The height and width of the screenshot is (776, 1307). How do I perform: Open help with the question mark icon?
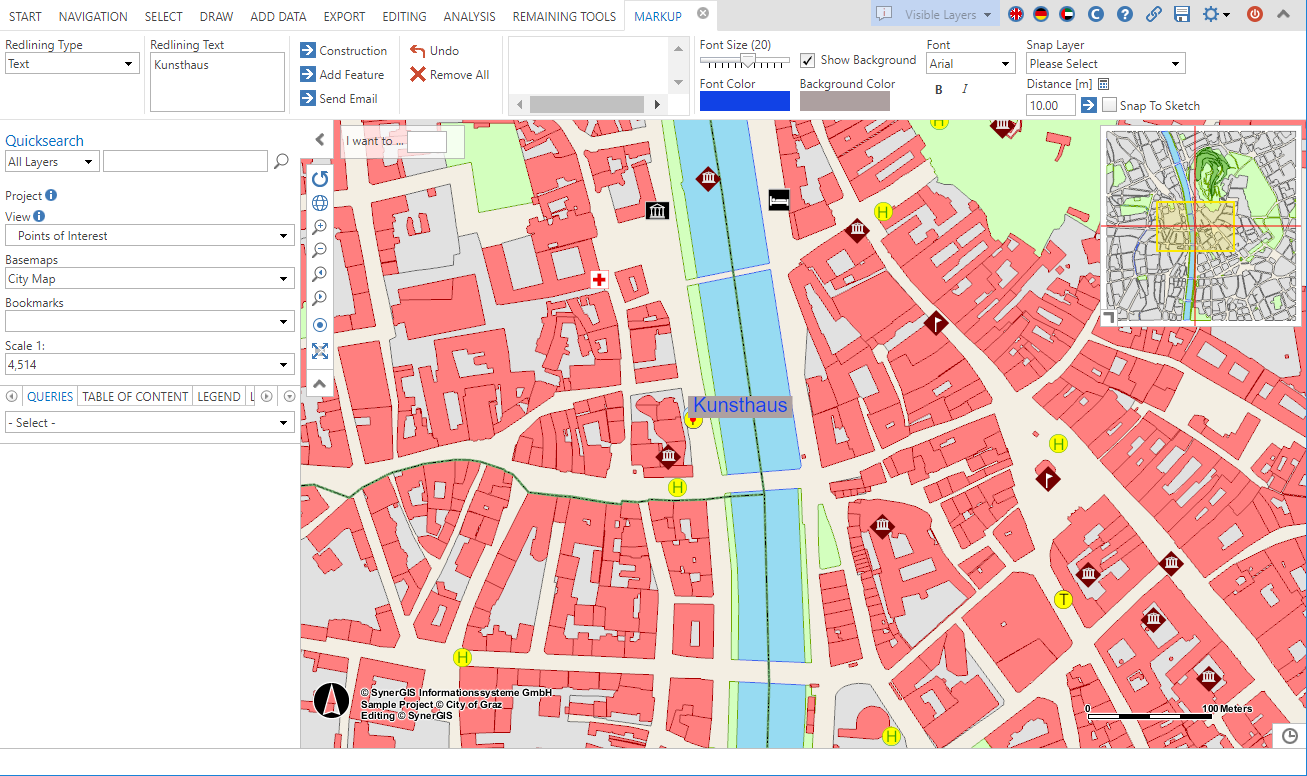coord(1125,14)
